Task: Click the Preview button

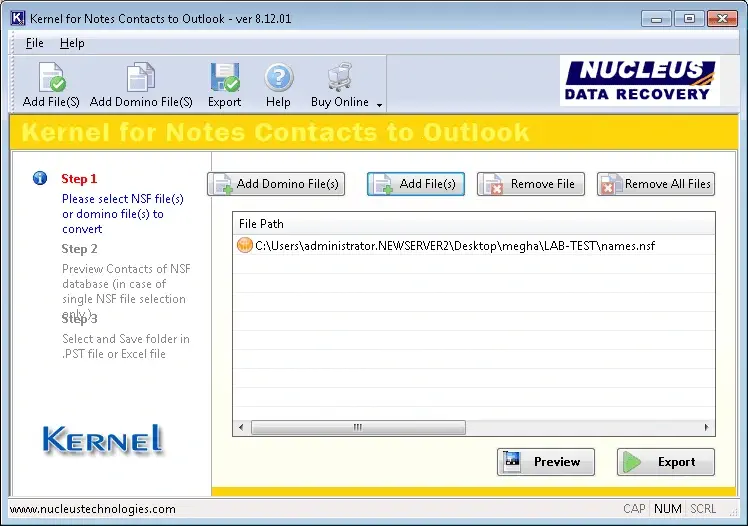Action: coord(546,462)
